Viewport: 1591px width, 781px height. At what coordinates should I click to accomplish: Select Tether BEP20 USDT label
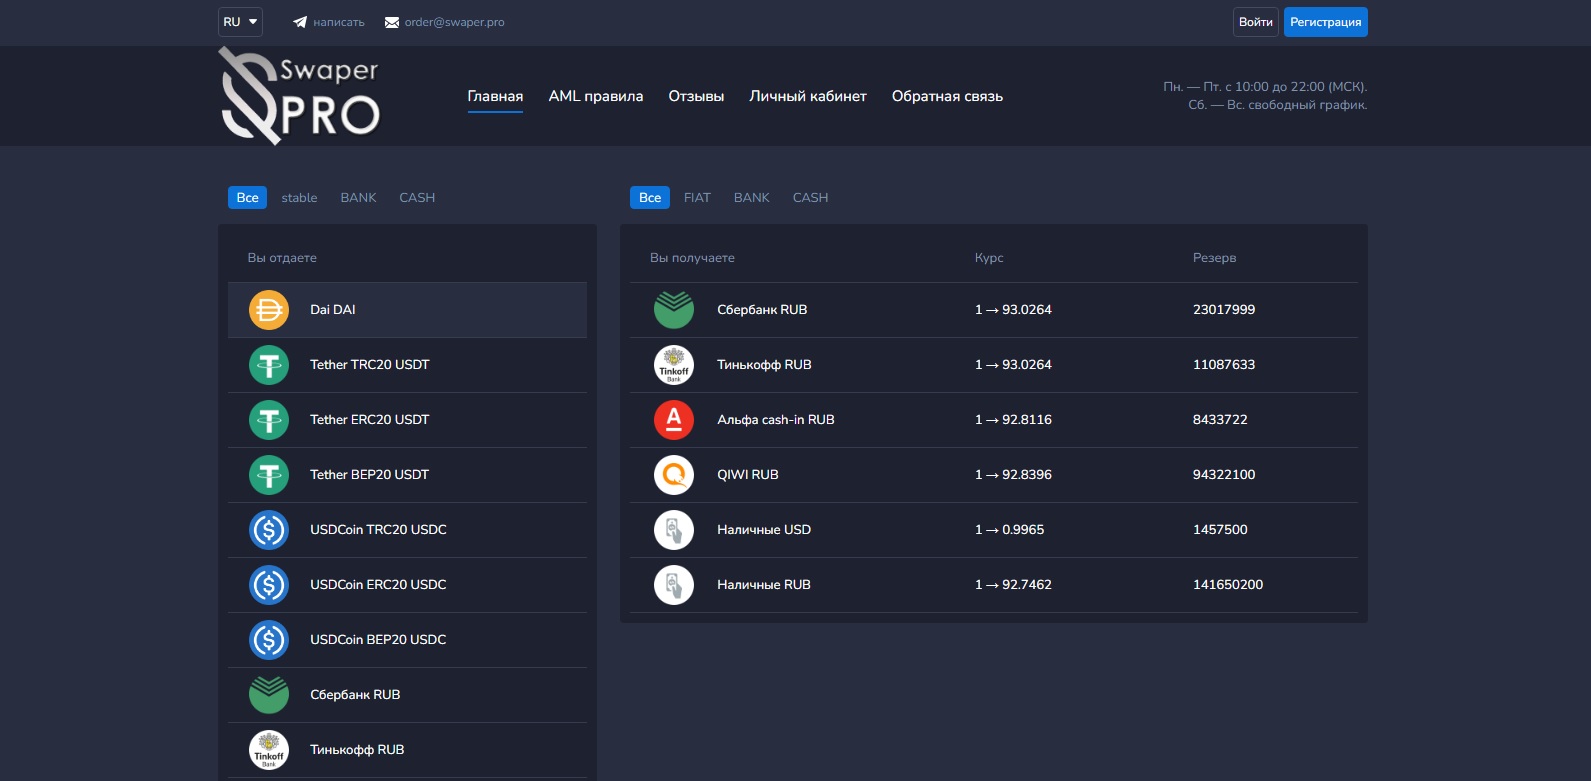pos(370,475)
